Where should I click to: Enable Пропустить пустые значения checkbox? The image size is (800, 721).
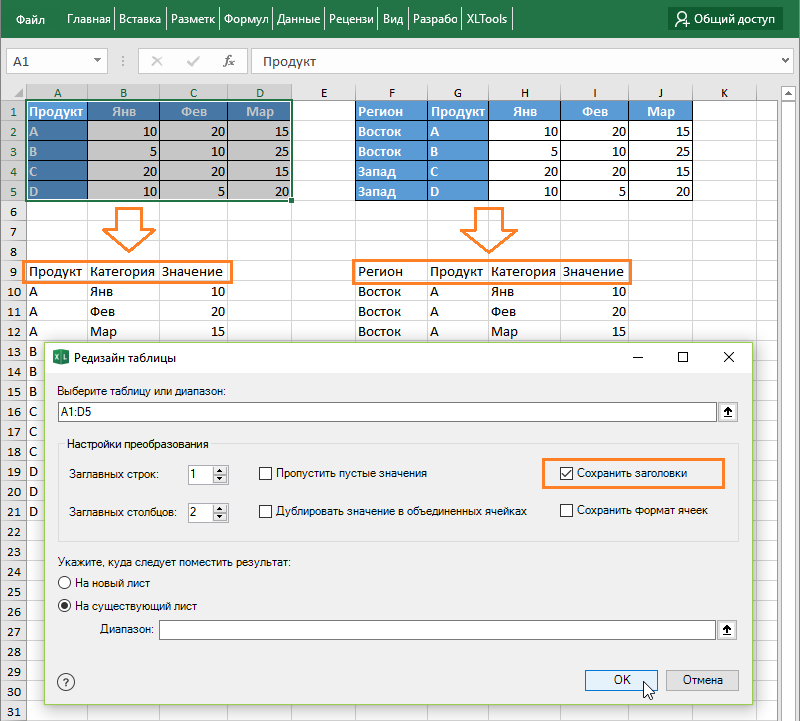tap(266, 473)
